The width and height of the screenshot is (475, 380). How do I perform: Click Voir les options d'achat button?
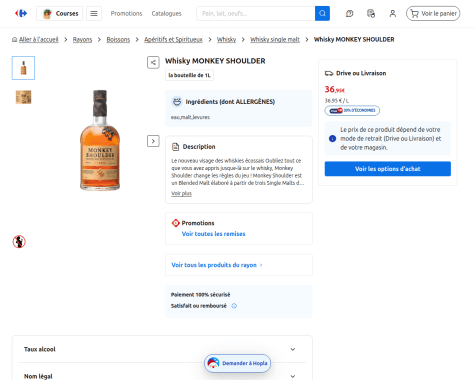[x=388, y=169]
